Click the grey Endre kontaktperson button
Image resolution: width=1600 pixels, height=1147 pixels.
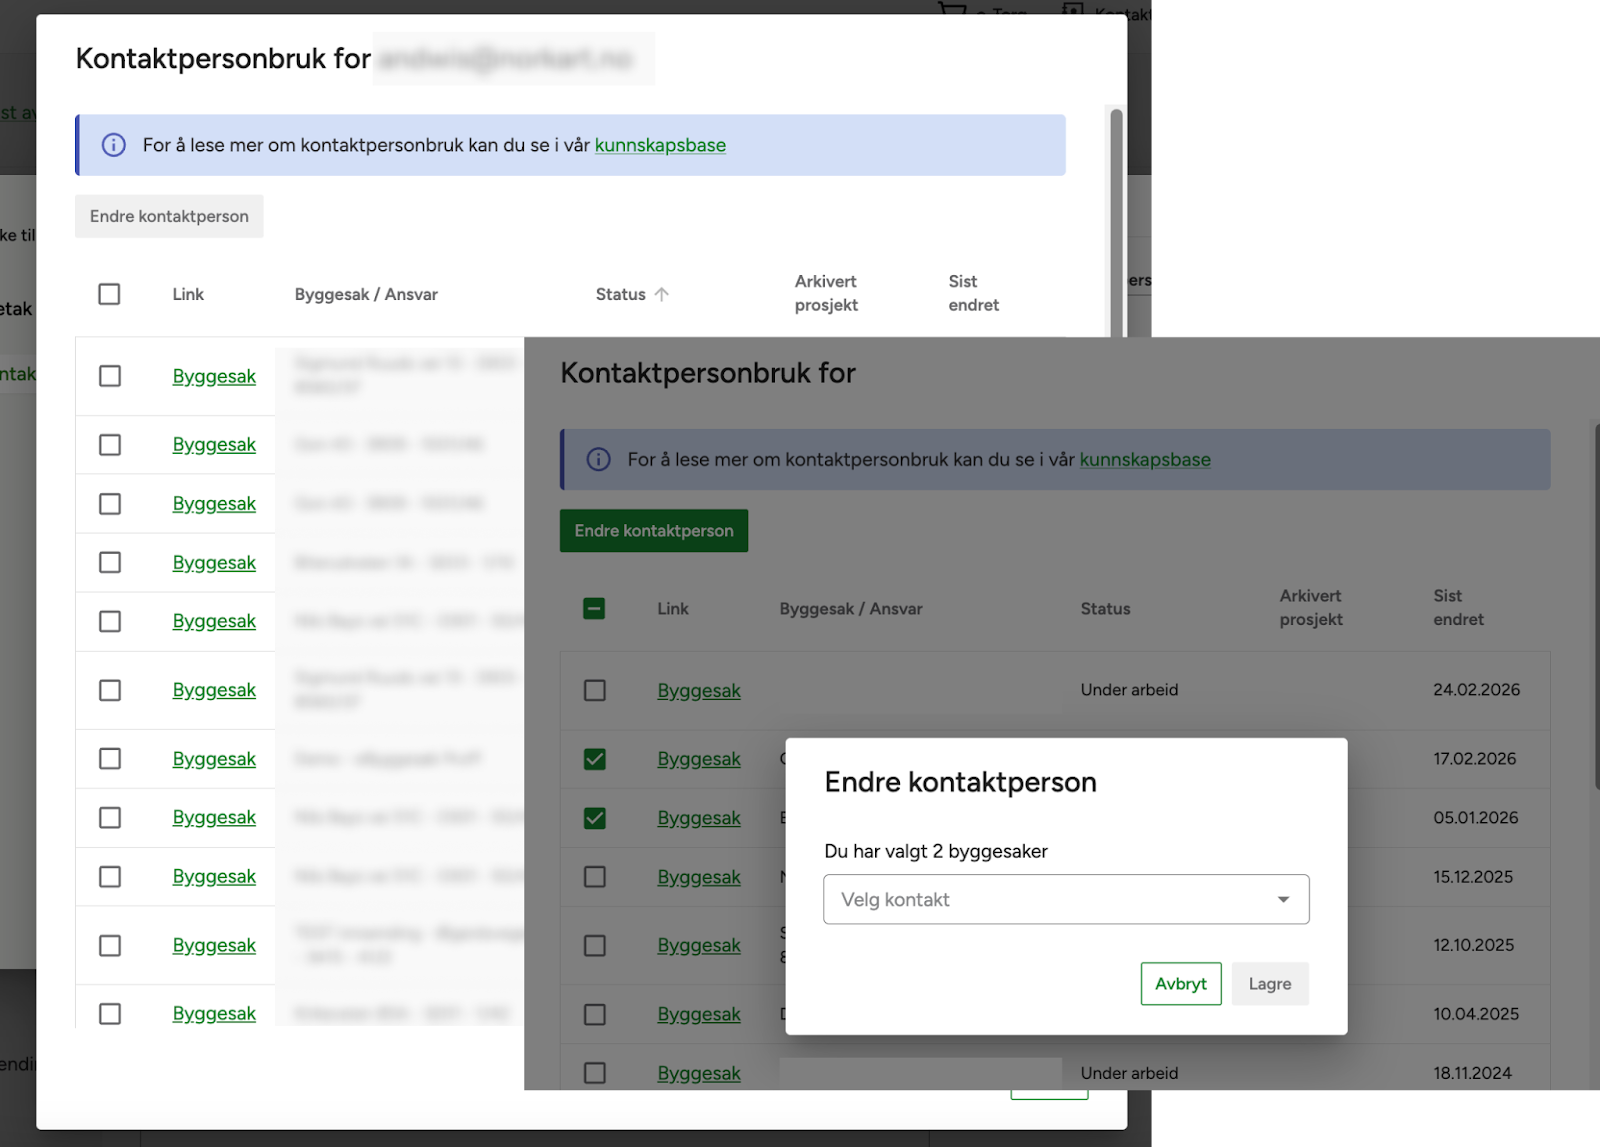pos(169,216)
